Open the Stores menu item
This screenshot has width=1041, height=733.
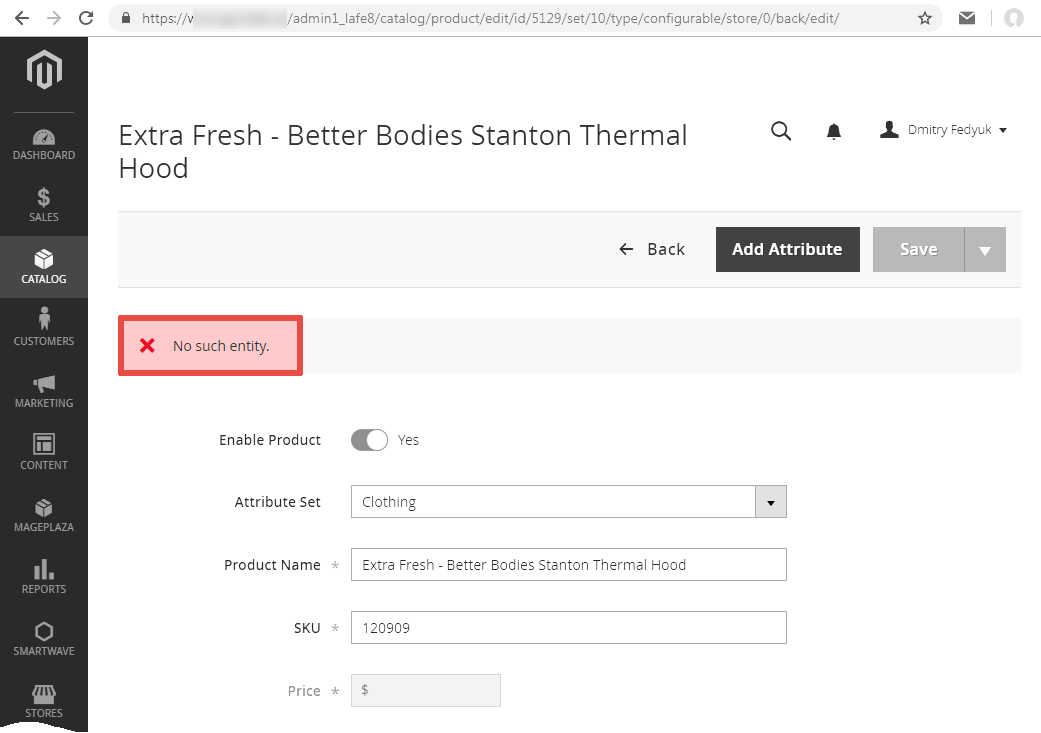coord(44,701)
